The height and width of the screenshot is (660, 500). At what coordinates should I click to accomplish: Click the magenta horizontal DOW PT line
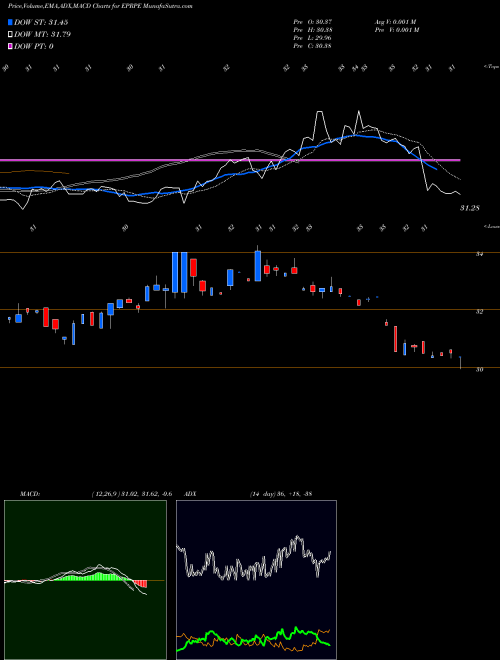[x=230, y=160]
